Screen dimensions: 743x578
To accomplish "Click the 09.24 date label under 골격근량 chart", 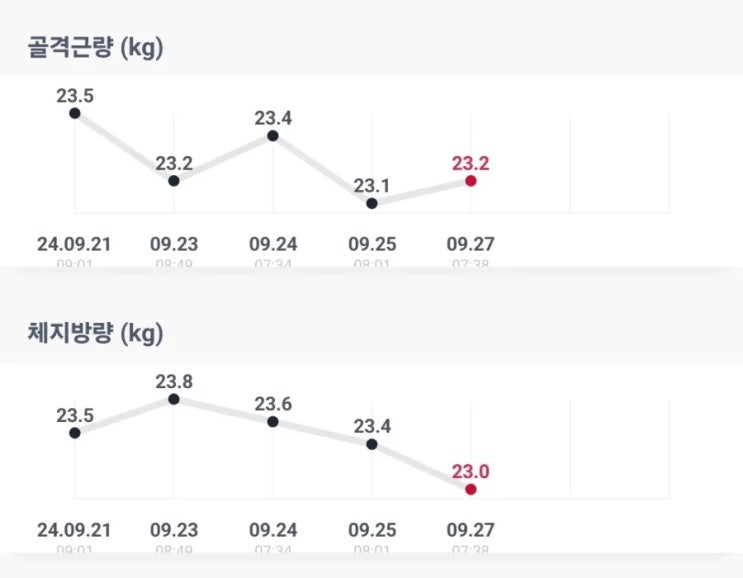I will click(273, 243).
